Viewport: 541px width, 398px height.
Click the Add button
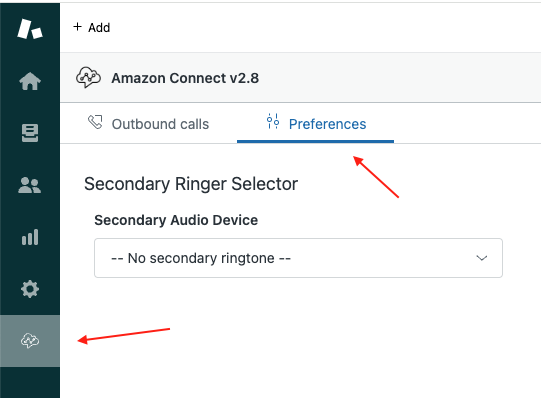pyautogui.click(x=91, y=27)
